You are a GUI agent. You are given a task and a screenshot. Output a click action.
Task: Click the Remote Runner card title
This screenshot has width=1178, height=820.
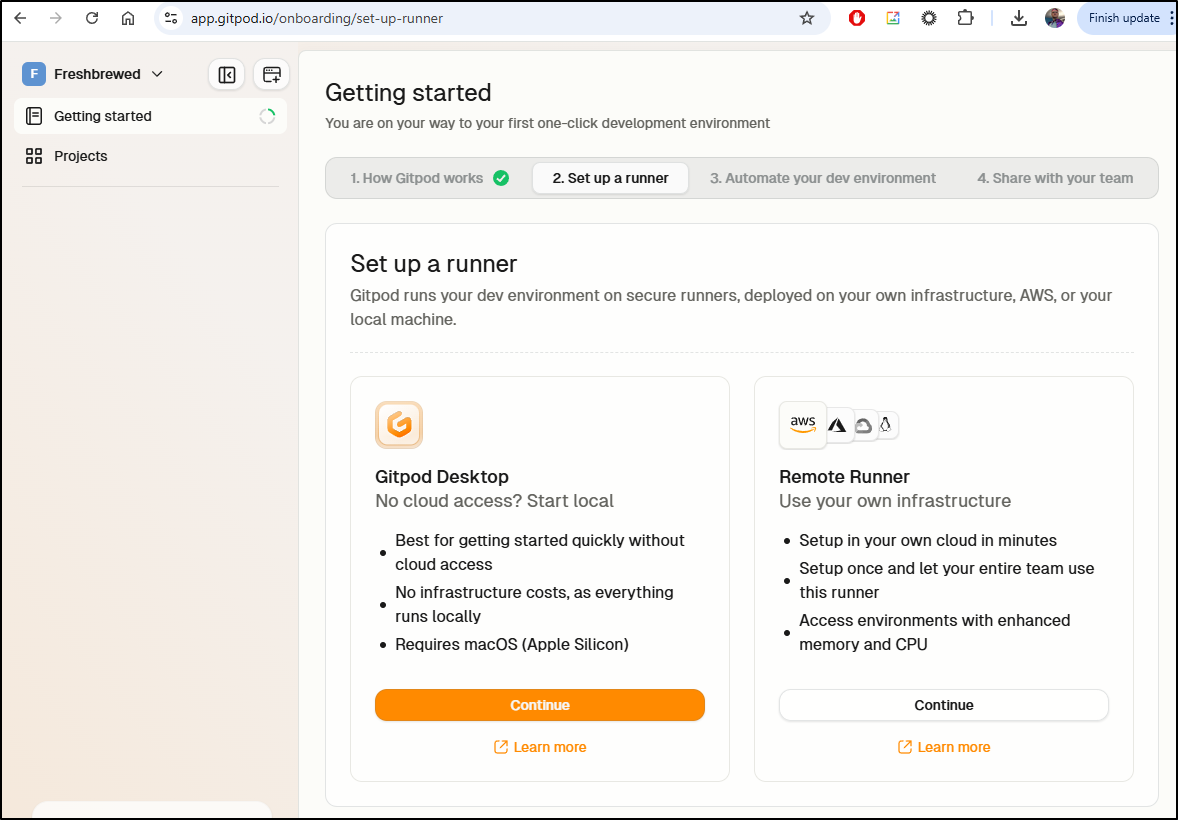[844, 477]
